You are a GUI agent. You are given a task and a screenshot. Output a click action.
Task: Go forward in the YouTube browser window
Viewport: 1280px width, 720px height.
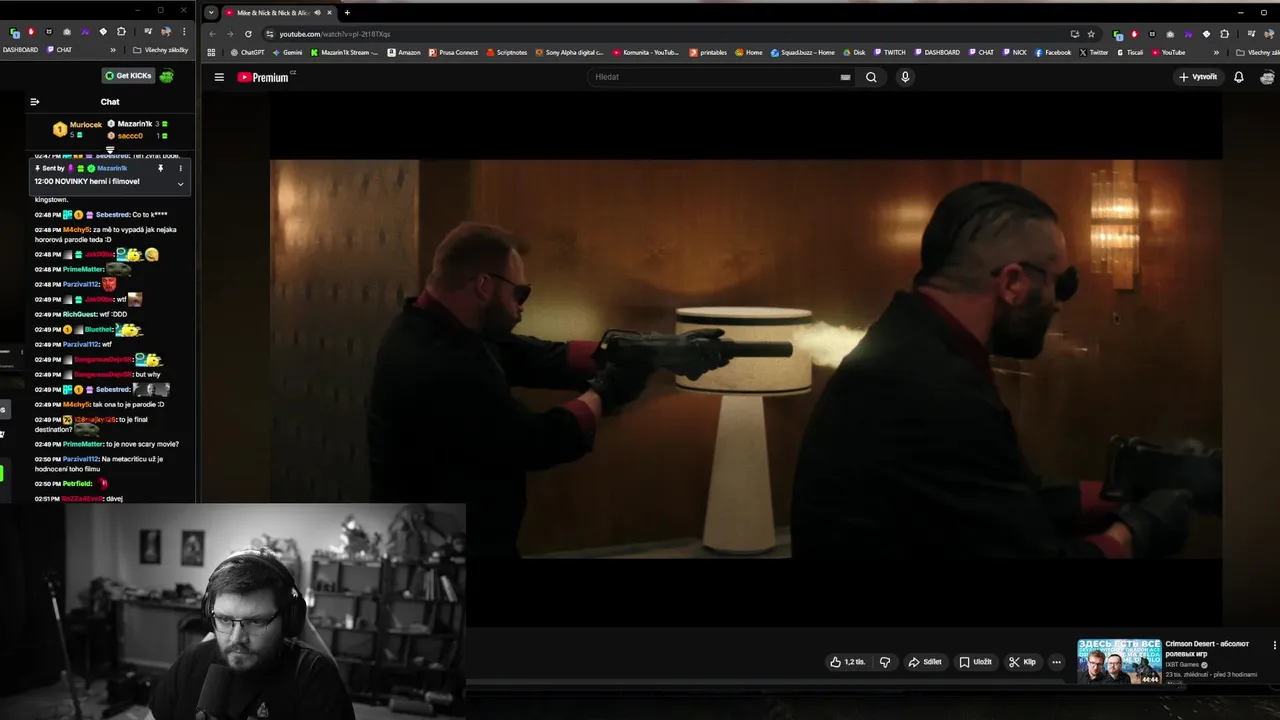[x=230, y=34]
